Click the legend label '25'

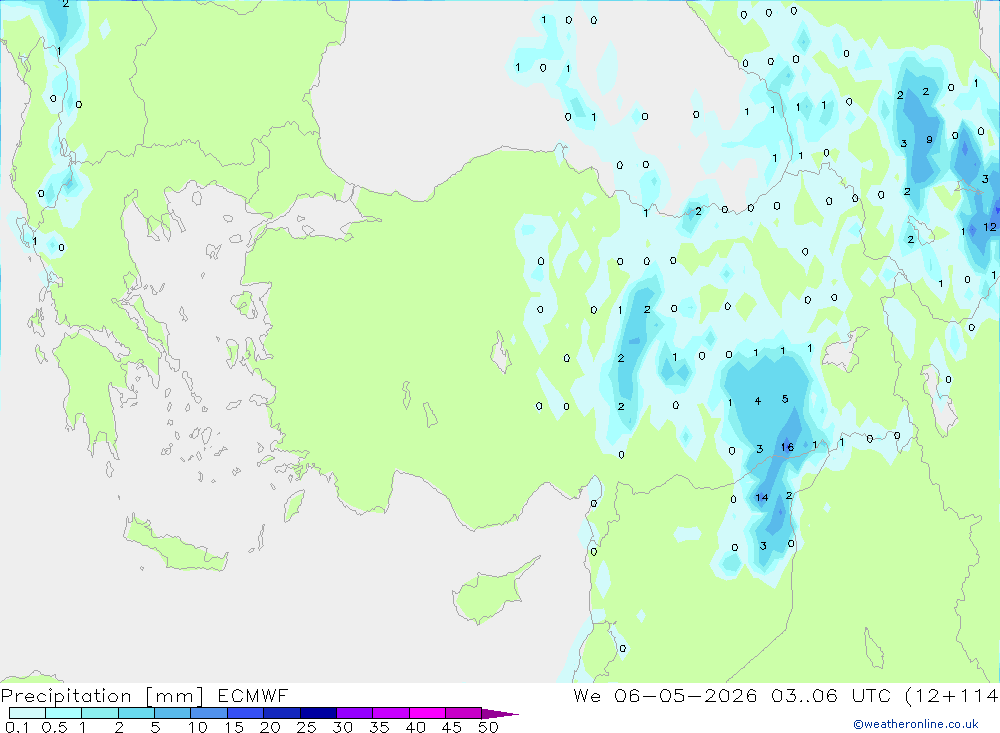tap(307, 727)
